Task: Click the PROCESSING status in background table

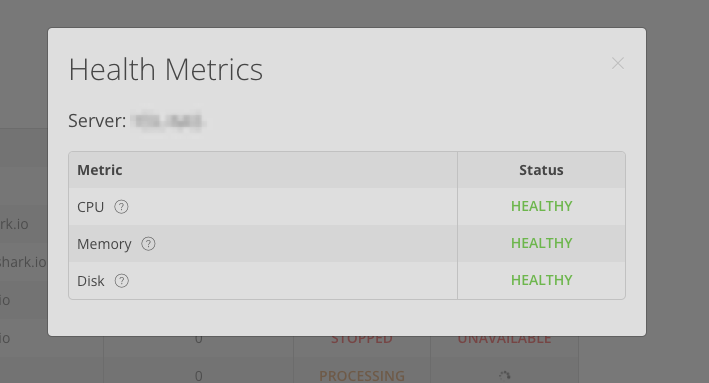Action: pyautogui.click(x=362, y=376)
